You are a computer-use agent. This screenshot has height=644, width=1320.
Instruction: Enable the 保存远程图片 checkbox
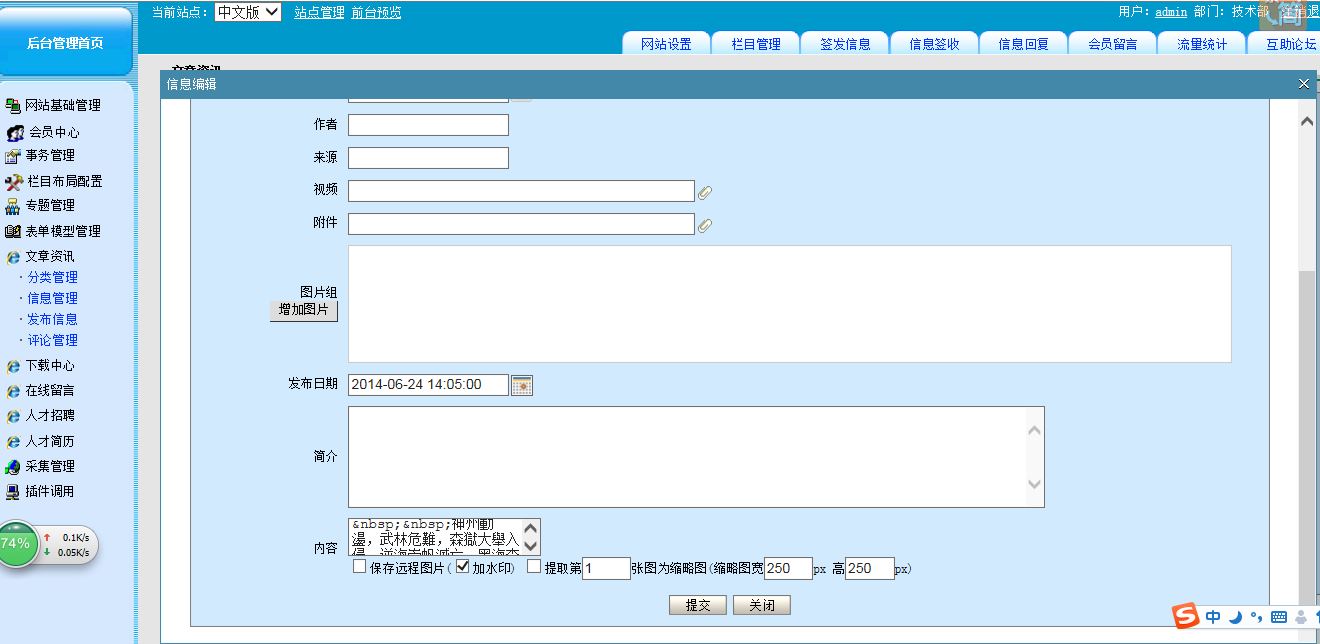(360, 567)
